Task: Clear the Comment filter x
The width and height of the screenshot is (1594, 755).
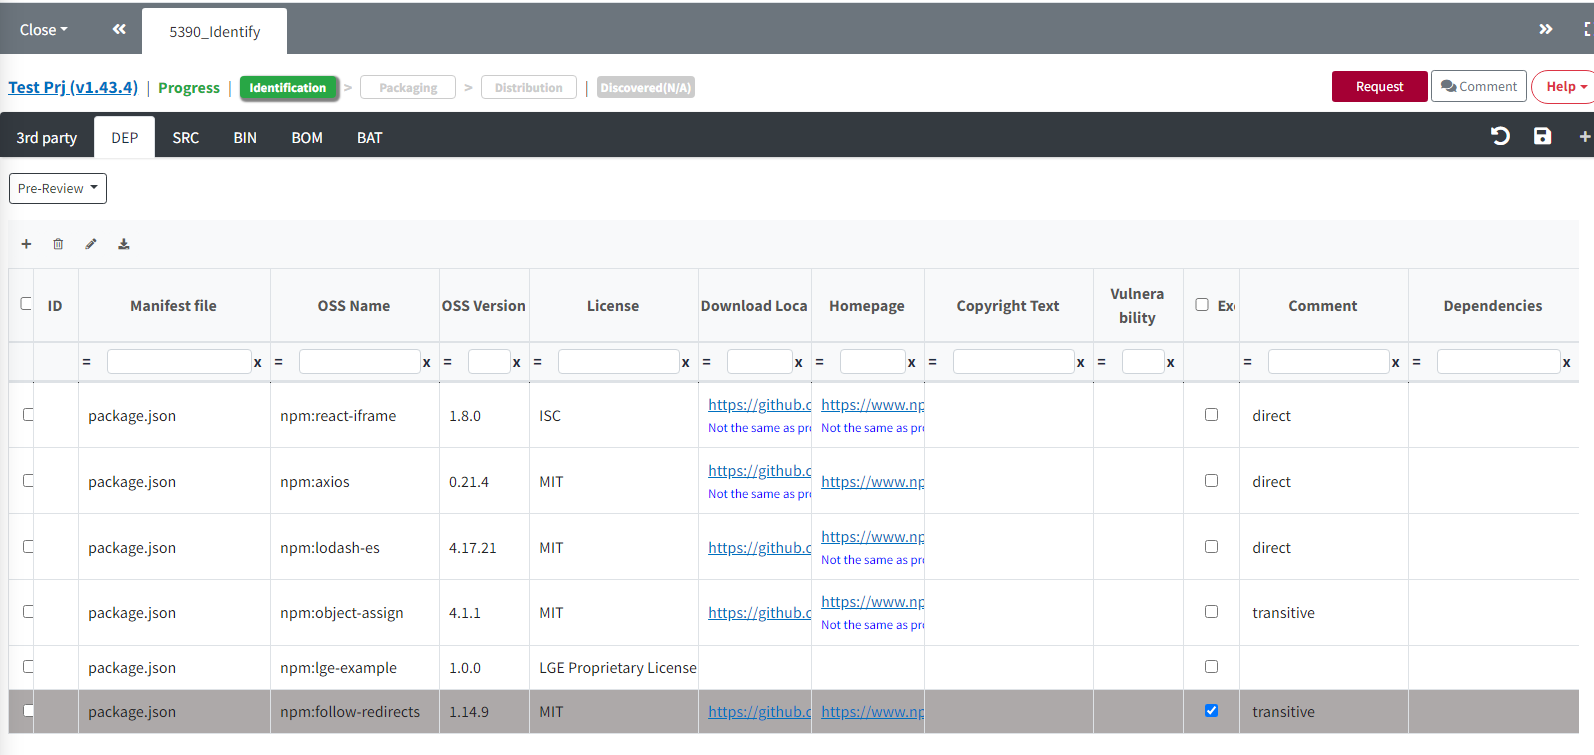Action: click(1396, 362)
